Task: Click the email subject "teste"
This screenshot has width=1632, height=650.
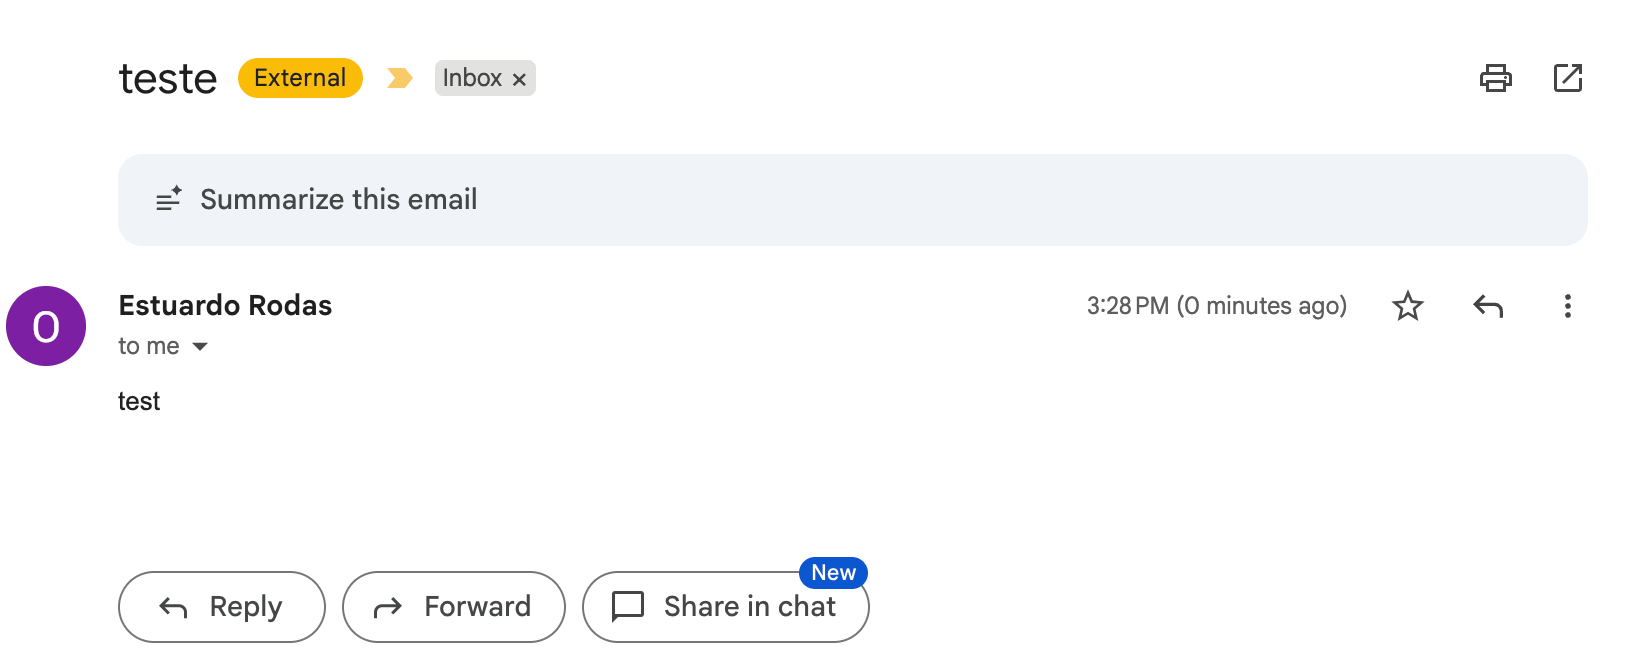Action: pyautogui.click(x=167, y=79)
